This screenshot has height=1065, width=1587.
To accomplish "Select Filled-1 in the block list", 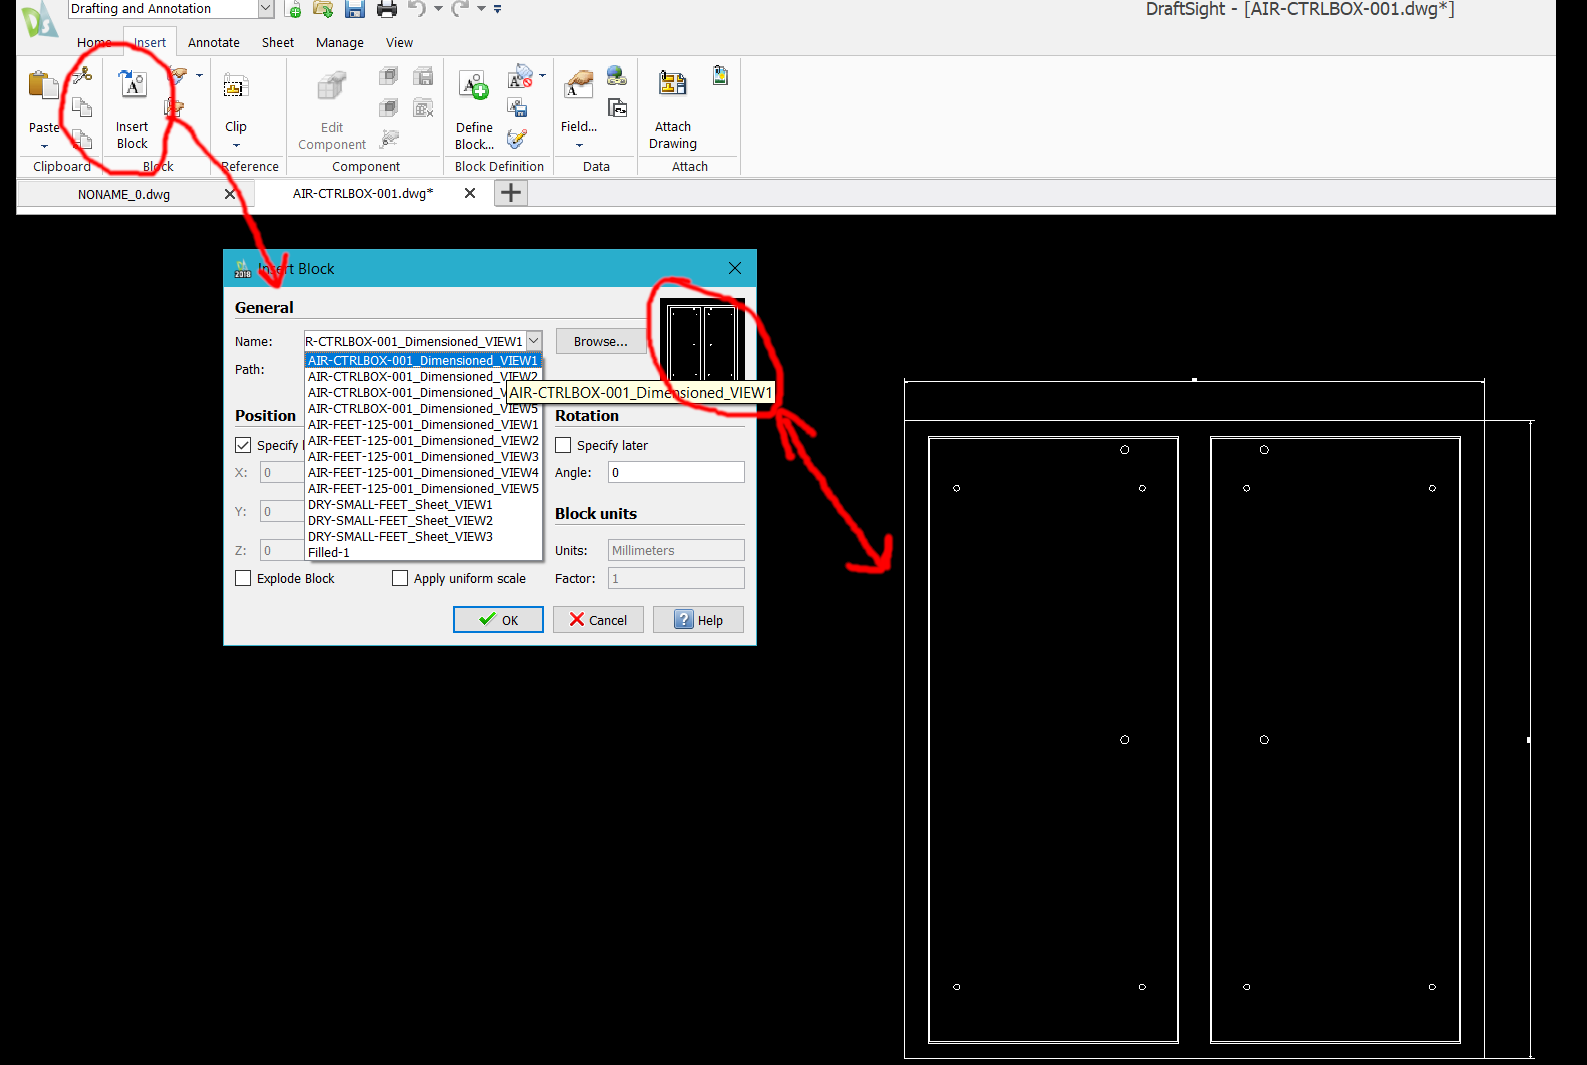I will tap(423, 553).
